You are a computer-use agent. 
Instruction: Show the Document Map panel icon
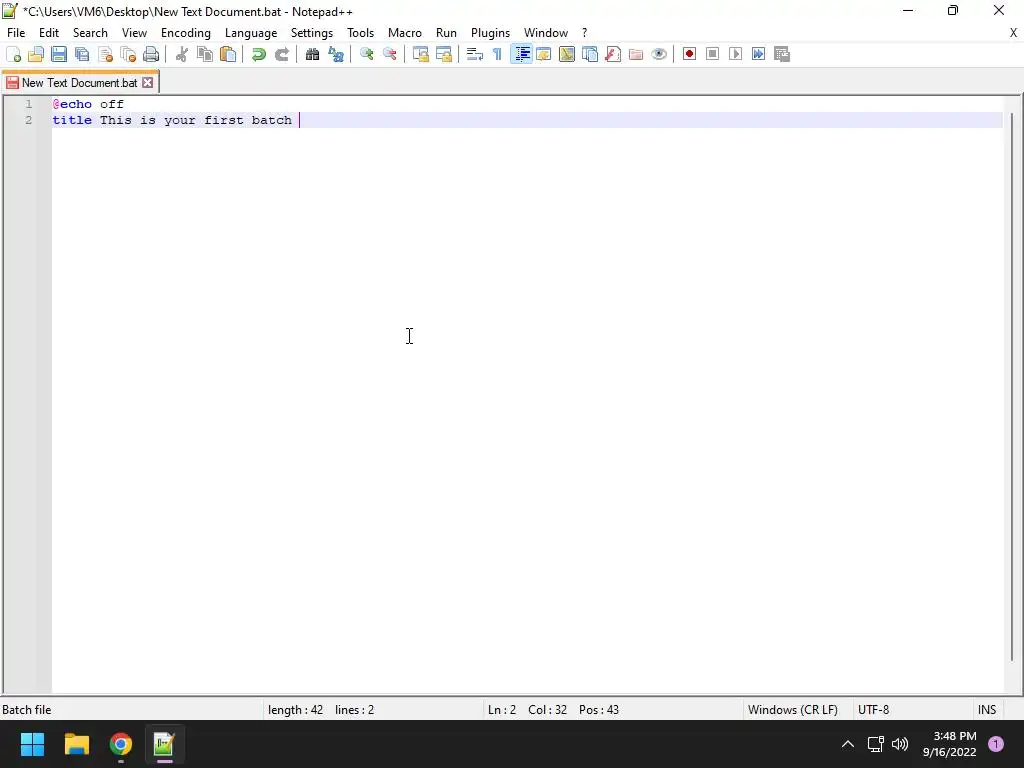click(567, 54)
